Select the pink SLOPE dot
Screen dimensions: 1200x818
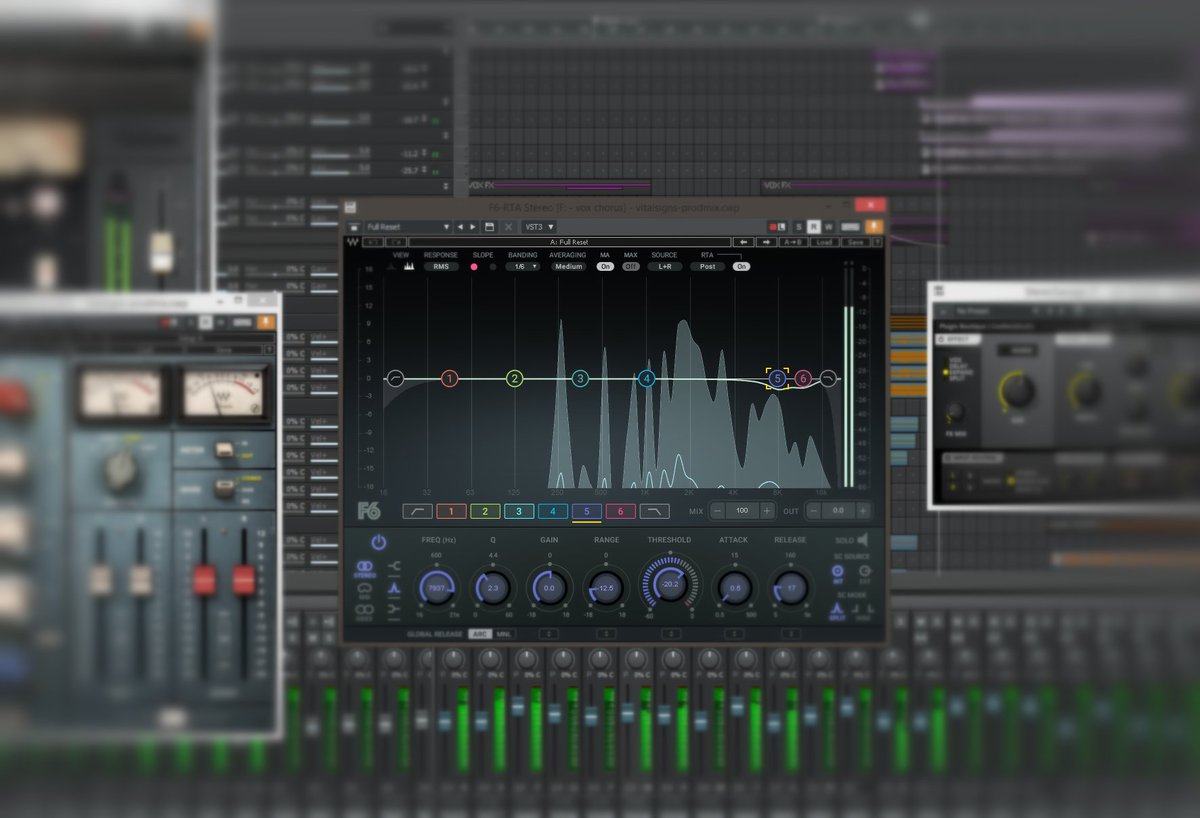(x=474, y=267)
